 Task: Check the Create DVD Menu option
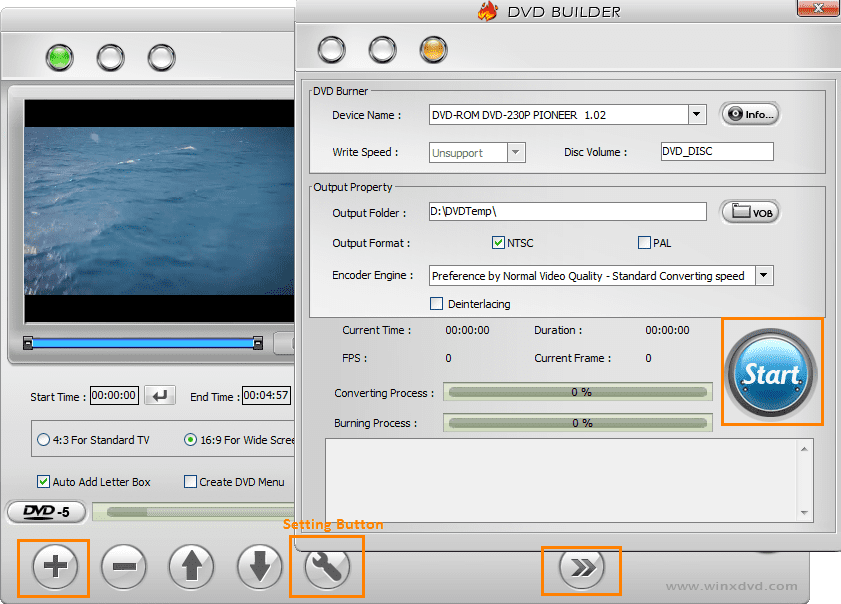click(190, 482)
